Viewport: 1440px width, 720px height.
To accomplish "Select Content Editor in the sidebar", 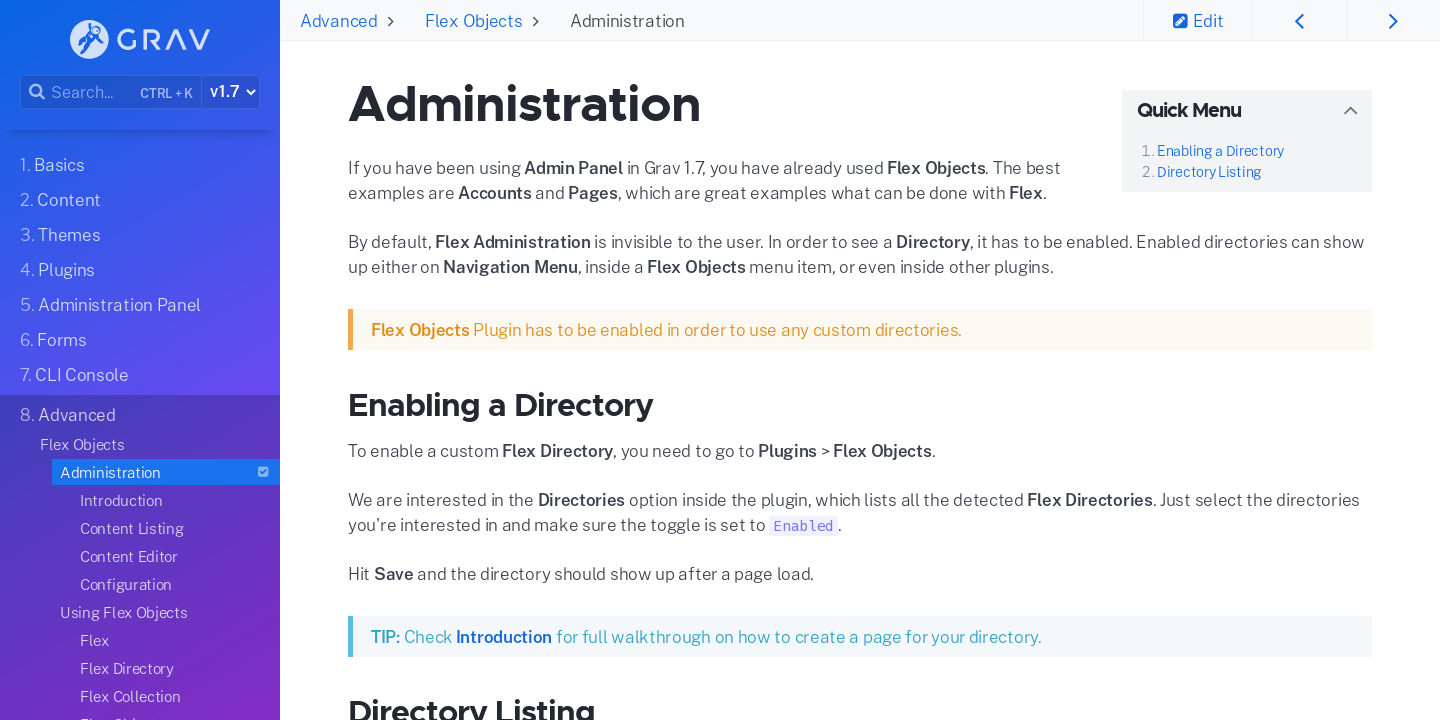I will 128,556.
